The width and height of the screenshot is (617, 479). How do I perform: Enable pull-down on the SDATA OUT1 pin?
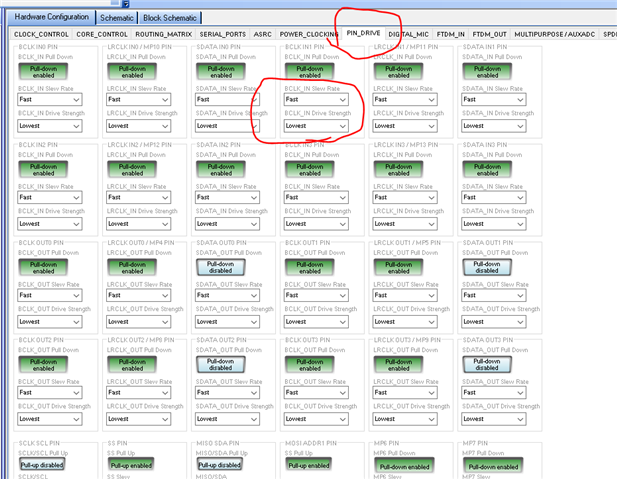[x=487, y=267]
